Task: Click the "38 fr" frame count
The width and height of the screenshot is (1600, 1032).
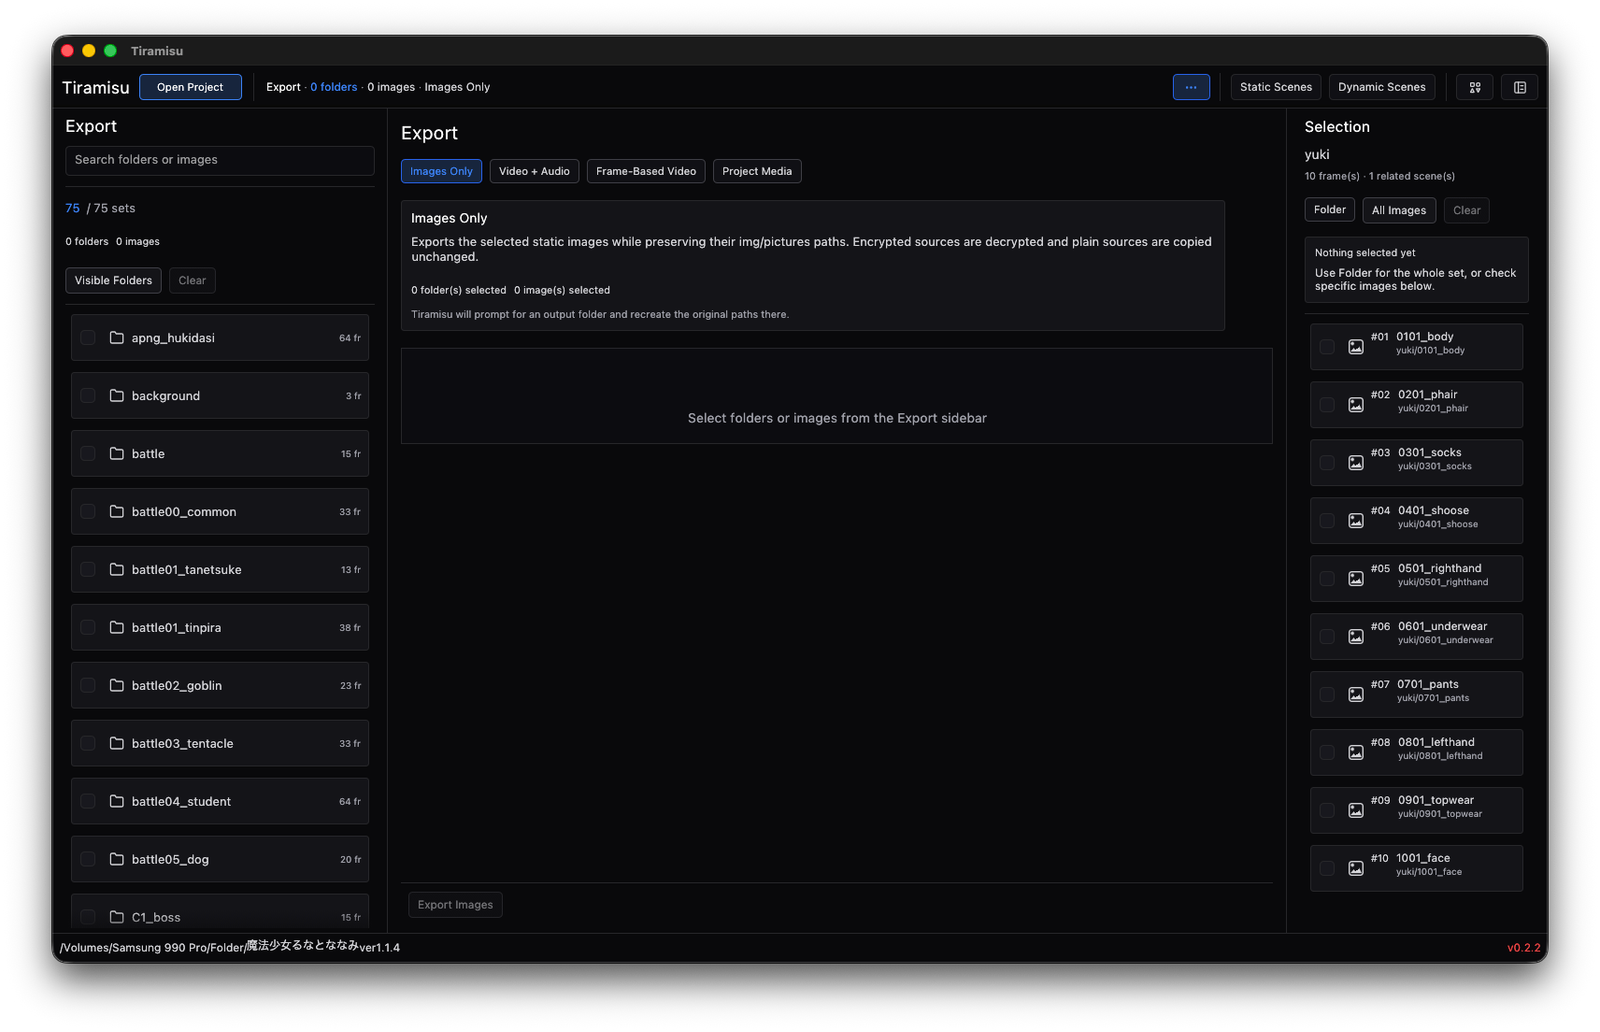Action: tap(350, 628)
